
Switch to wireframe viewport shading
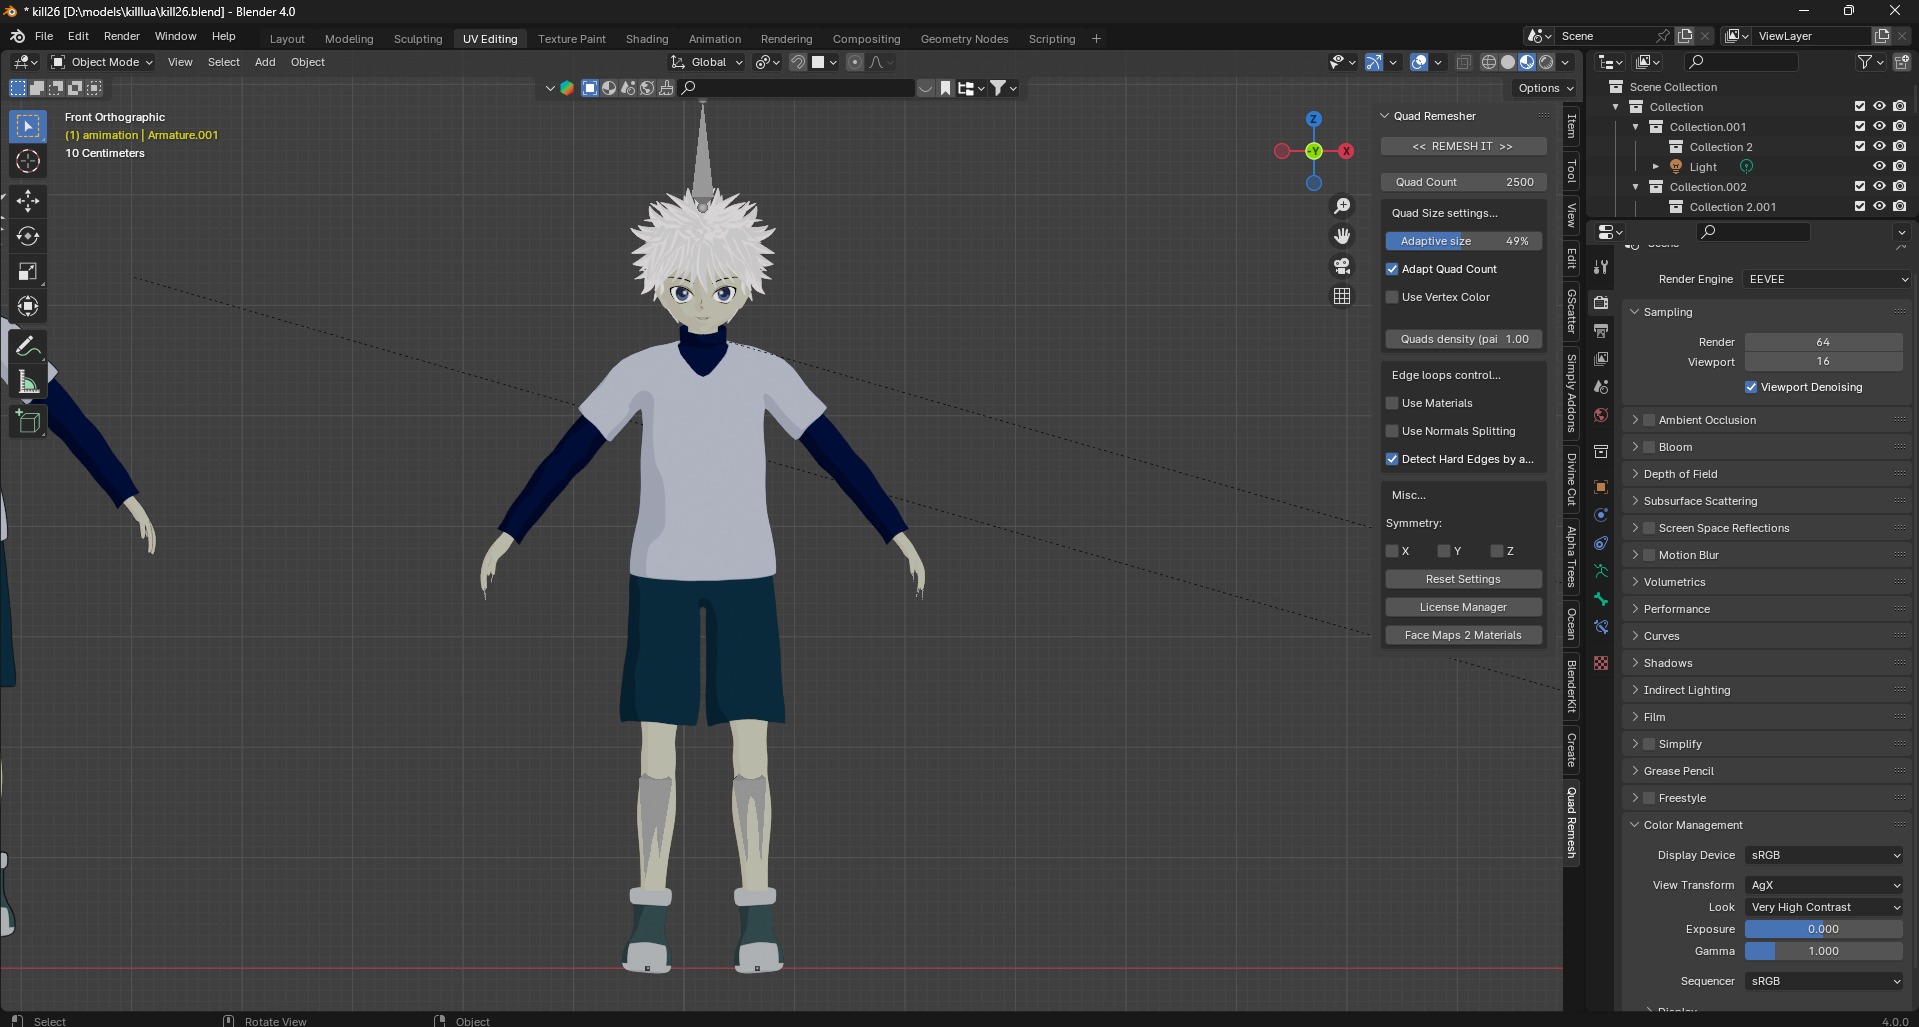pyautogui.click(x=1489, y=62)
